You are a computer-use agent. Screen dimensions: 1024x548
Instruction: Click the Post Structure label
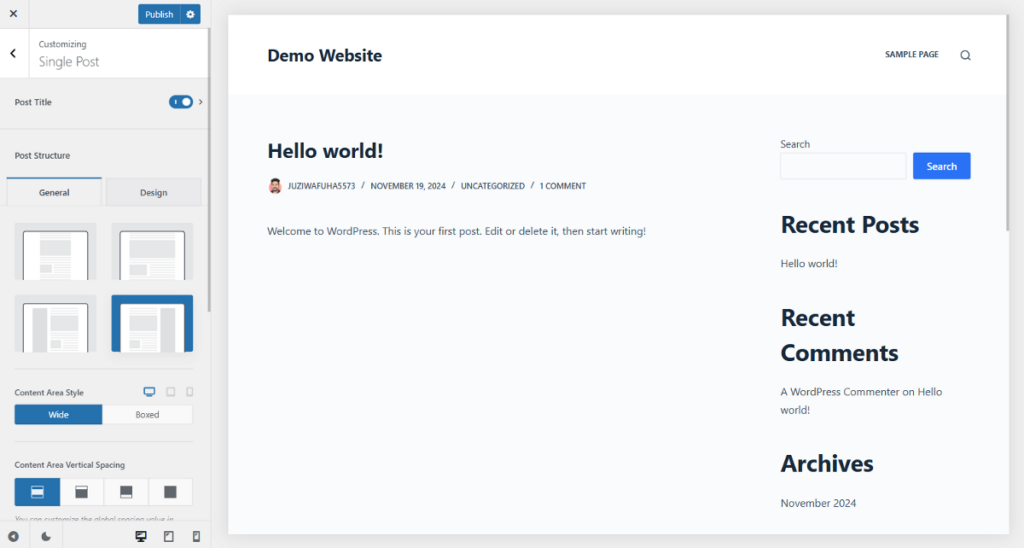click(42, 155)
